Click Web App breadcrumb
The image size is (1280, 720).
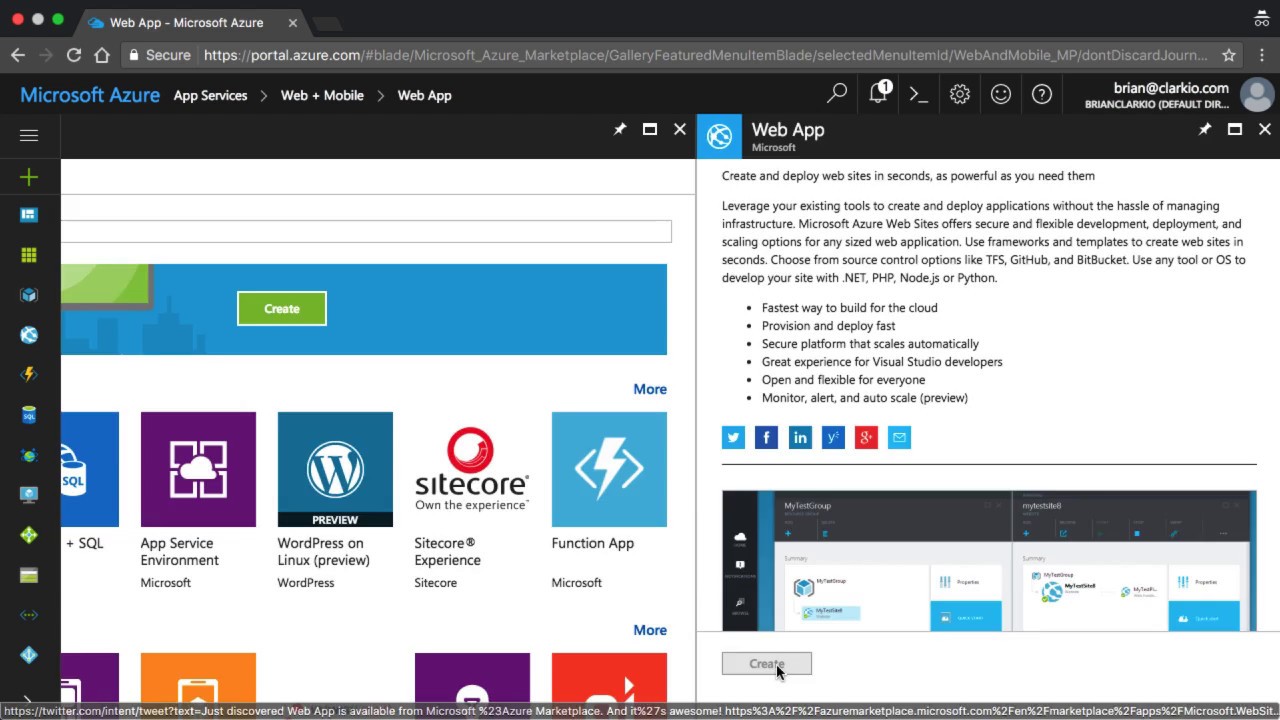pos(425,95)
